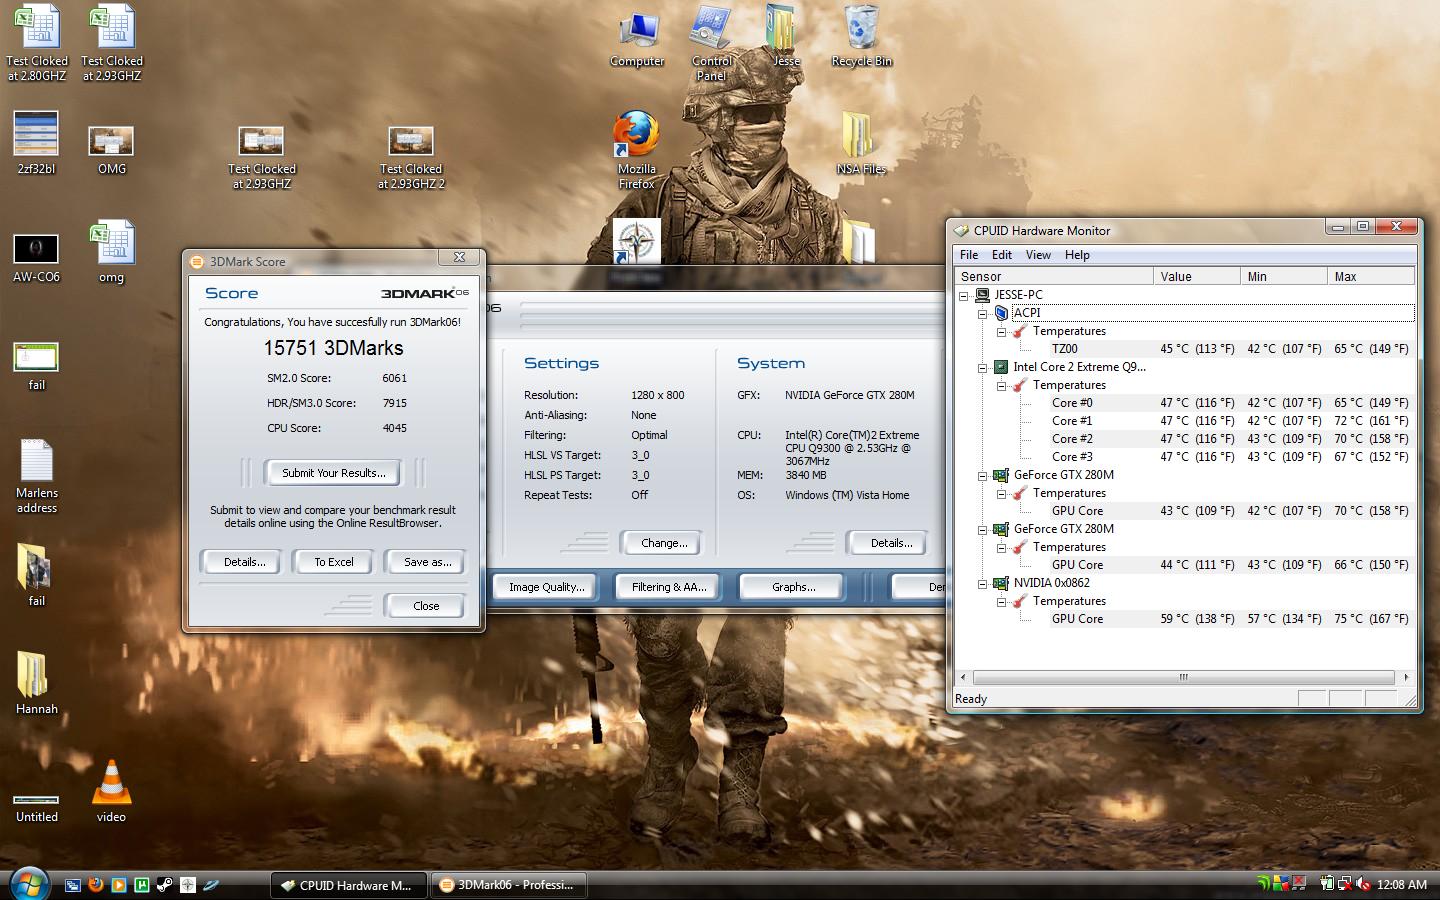Click the Sensor column header

click(x=1054, y=276)
